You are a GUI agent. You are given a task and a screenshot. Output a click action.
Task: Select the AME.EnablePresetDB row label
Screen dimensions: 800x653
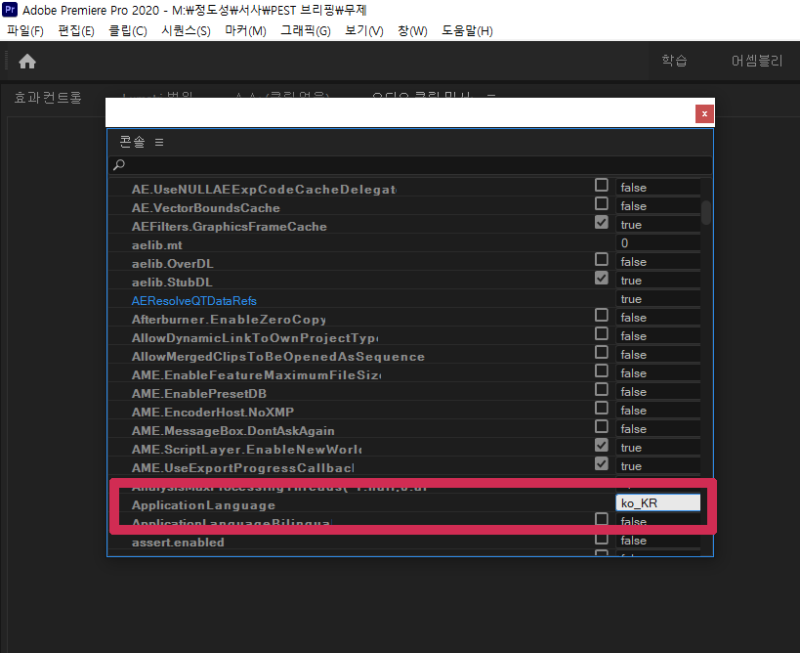pyautogui.click(x=199, y=394)
